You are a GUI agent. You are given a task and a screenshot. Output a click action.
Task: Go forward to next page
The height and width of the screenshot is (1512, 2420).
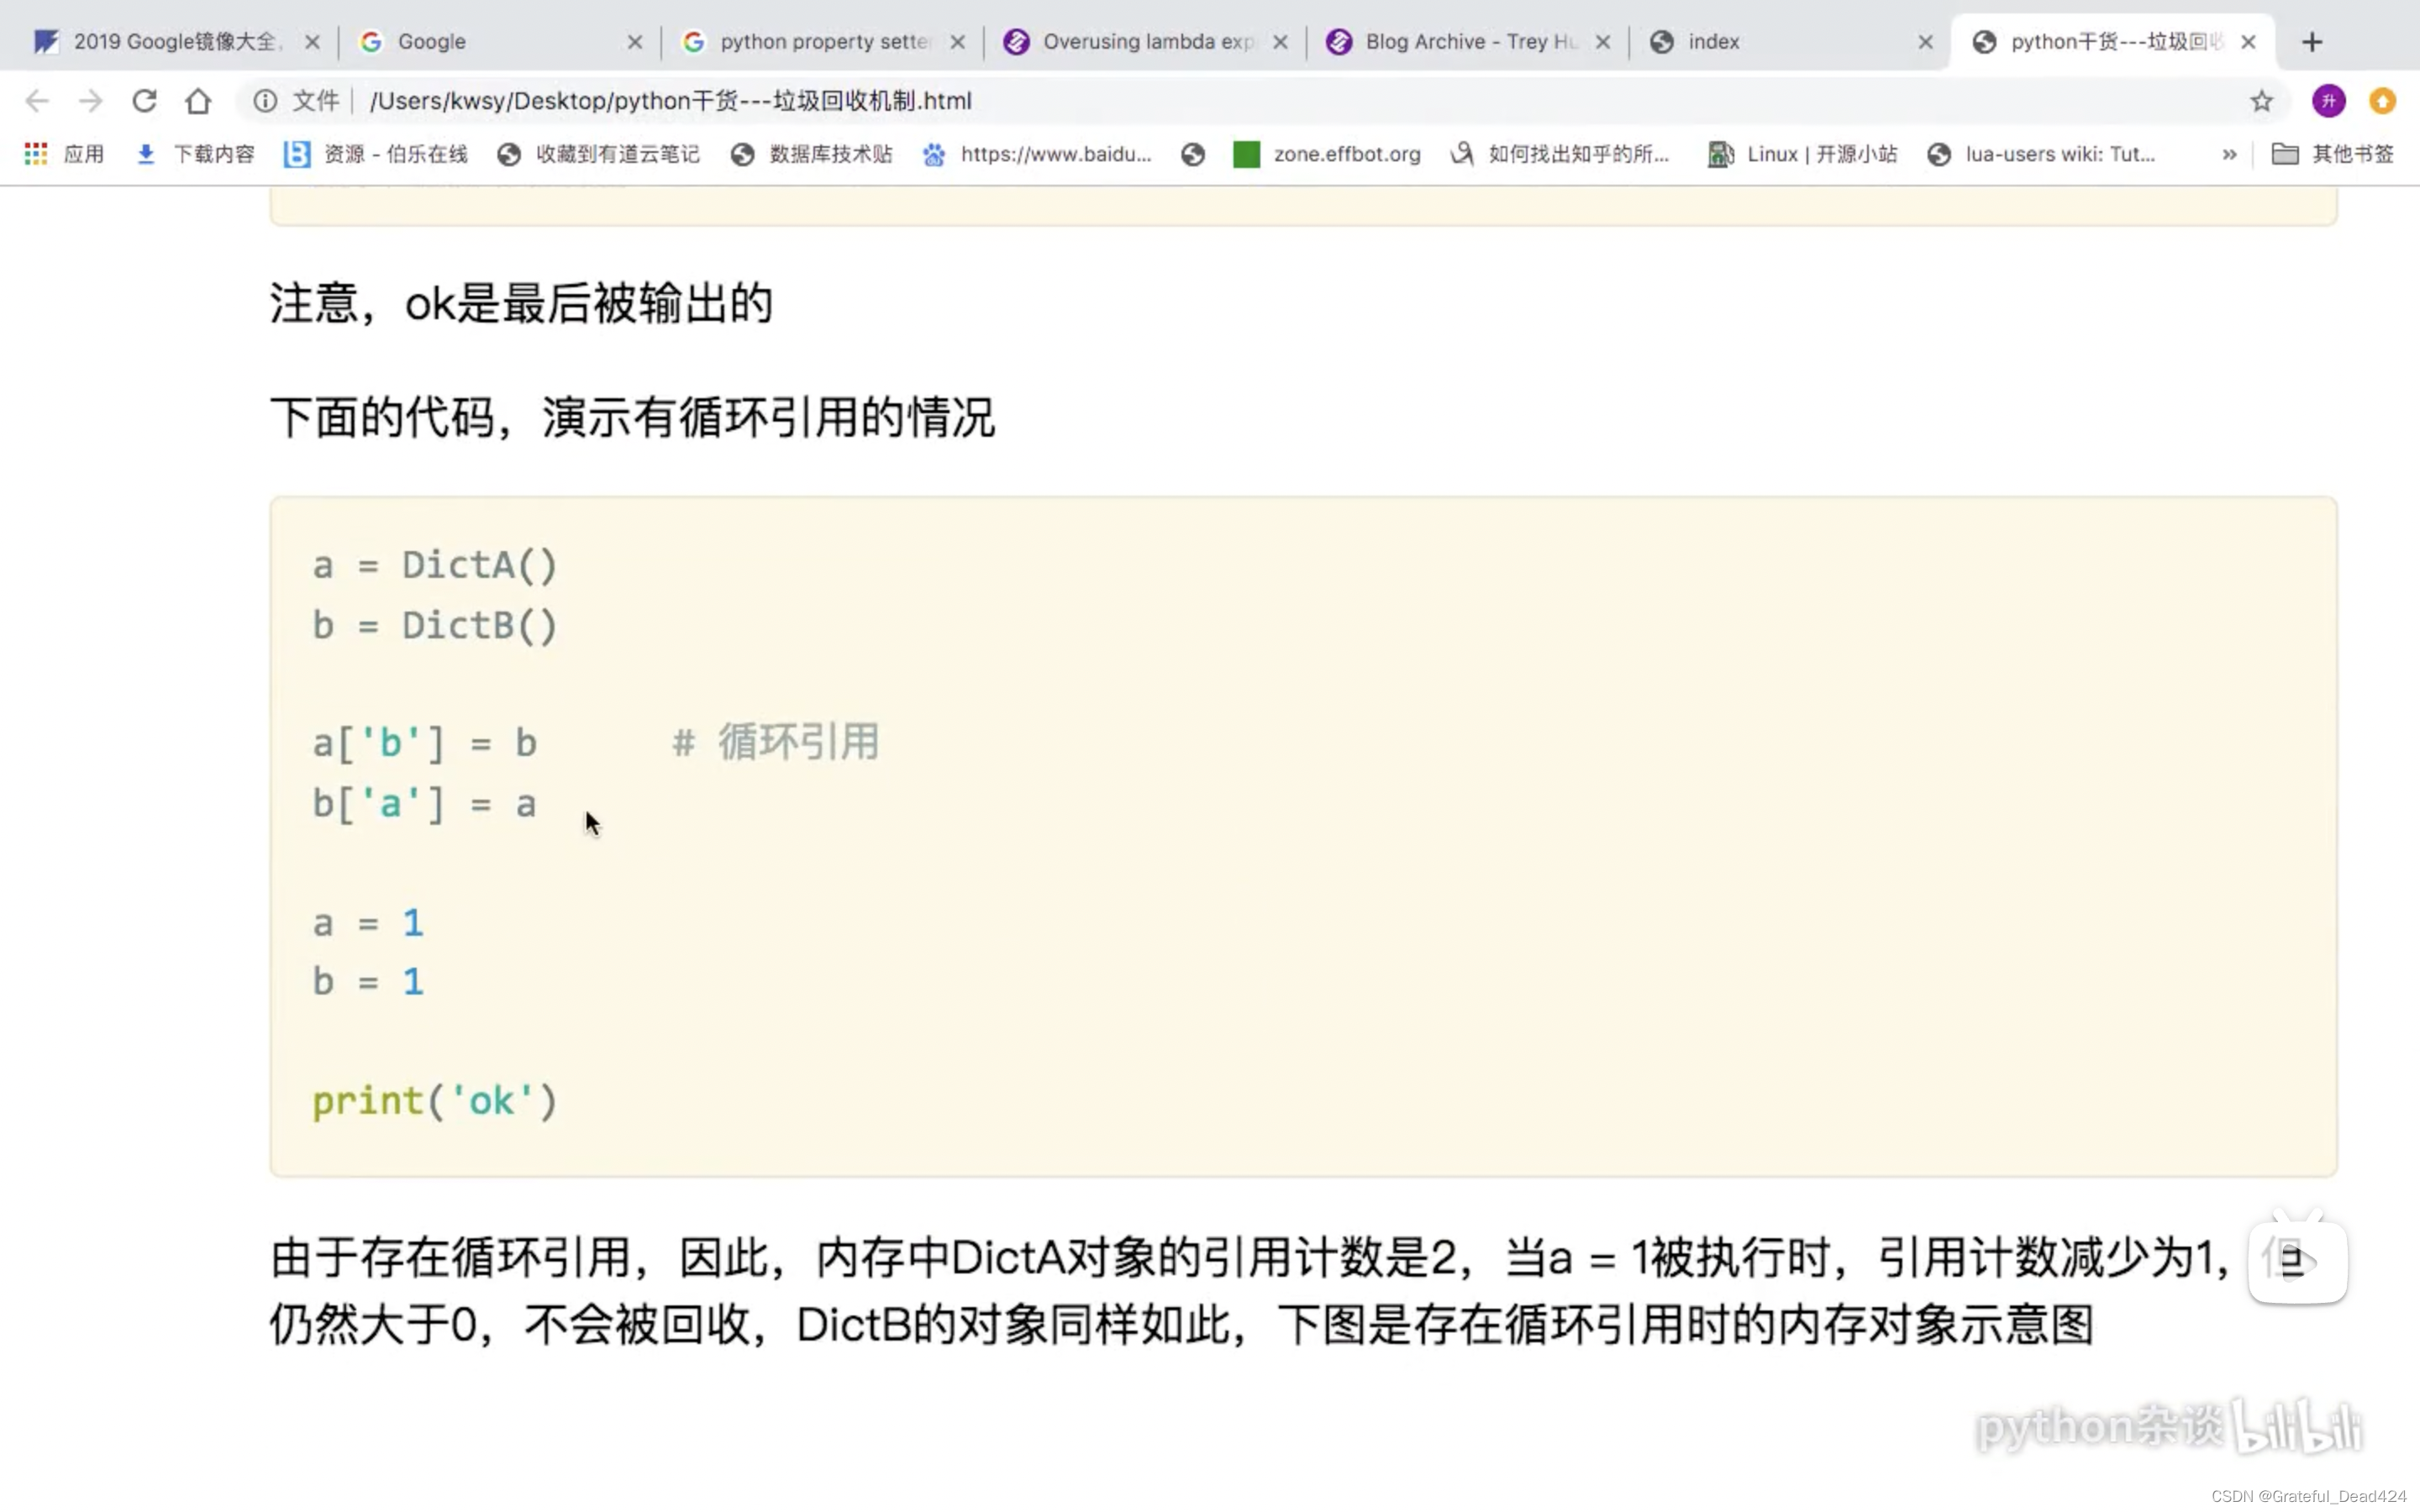pyautogui.click(x=91, y=101)
